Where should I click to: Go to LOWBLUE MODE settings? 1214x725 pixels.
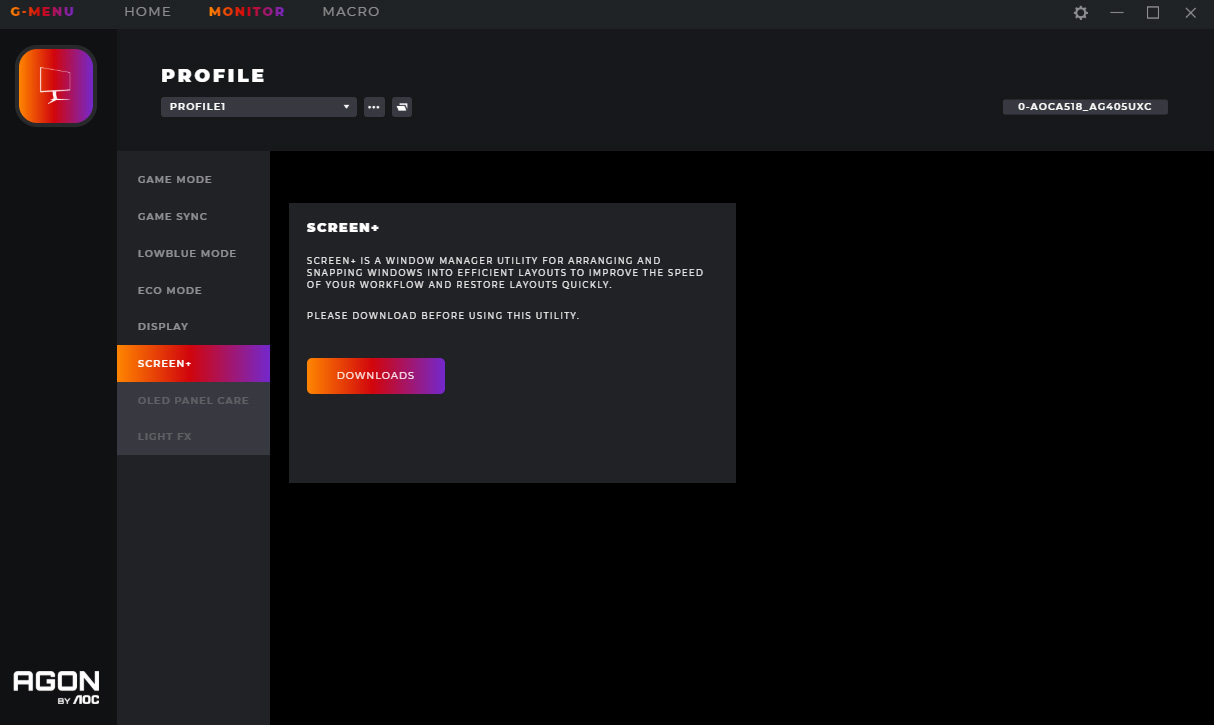(193, 253)
